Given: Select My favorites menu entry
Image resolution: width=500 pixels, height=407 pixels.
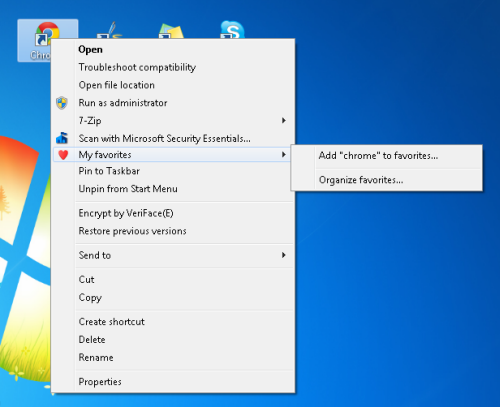Looking at the screenshot, I should pos(172,155).
